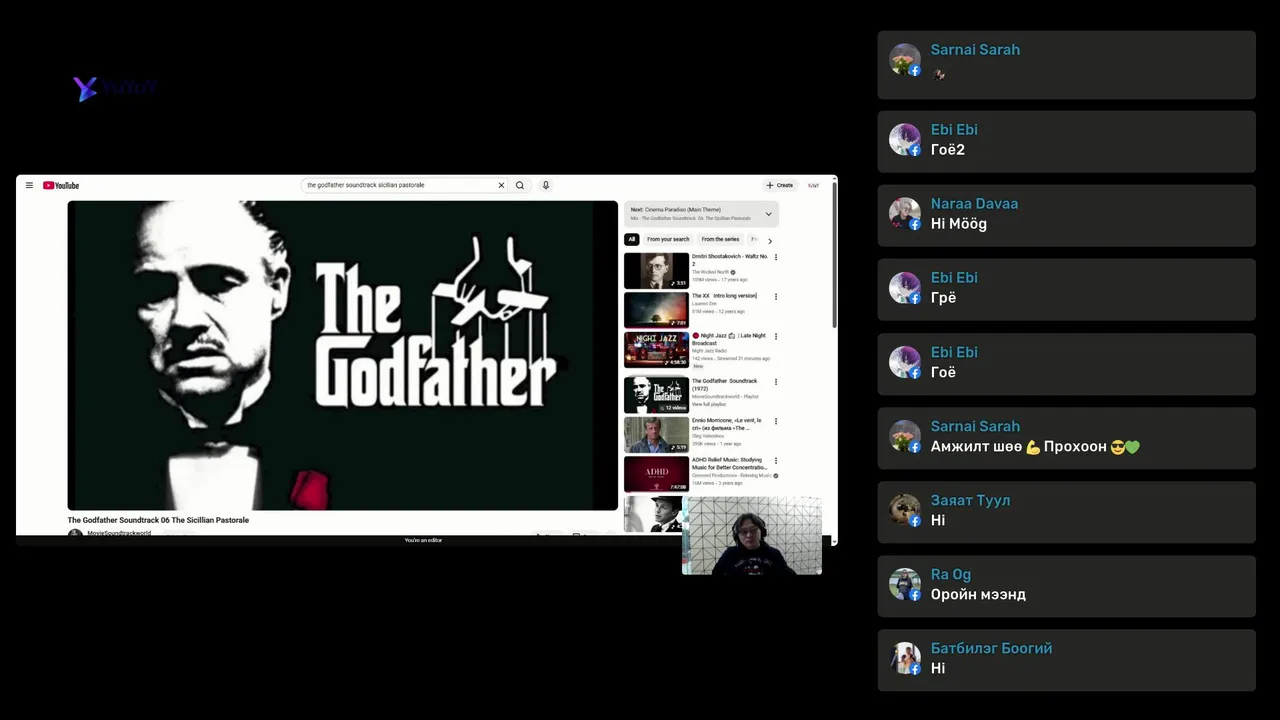Select the From your search chip
The image size is (1280, 720).
tap(668, 239)
